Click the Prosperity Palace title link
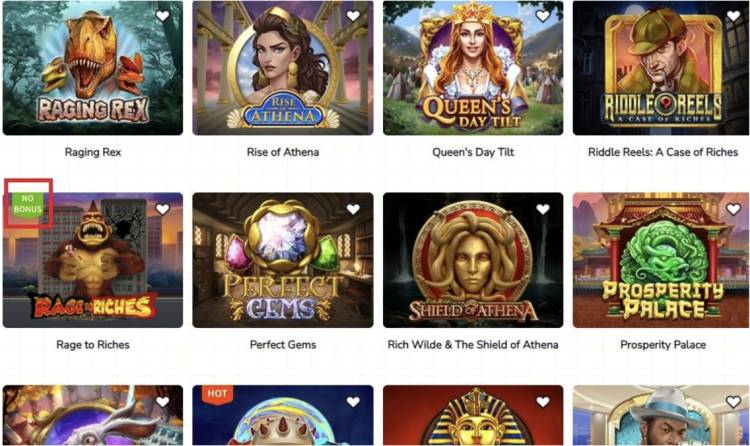The height and width of the screenshot is (446, 750). [663, 345]
